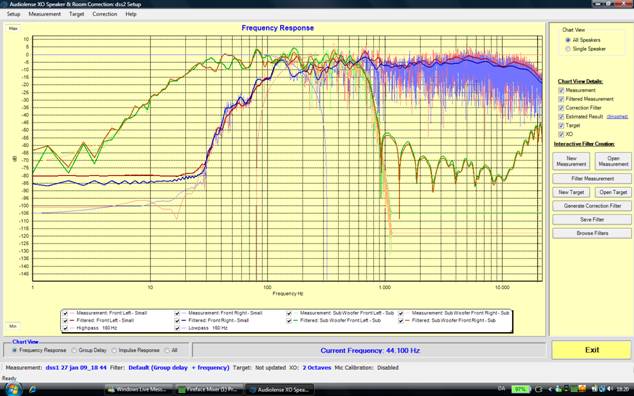
Task: Open the Windows Start orb
Action: (x=13, y=390)
